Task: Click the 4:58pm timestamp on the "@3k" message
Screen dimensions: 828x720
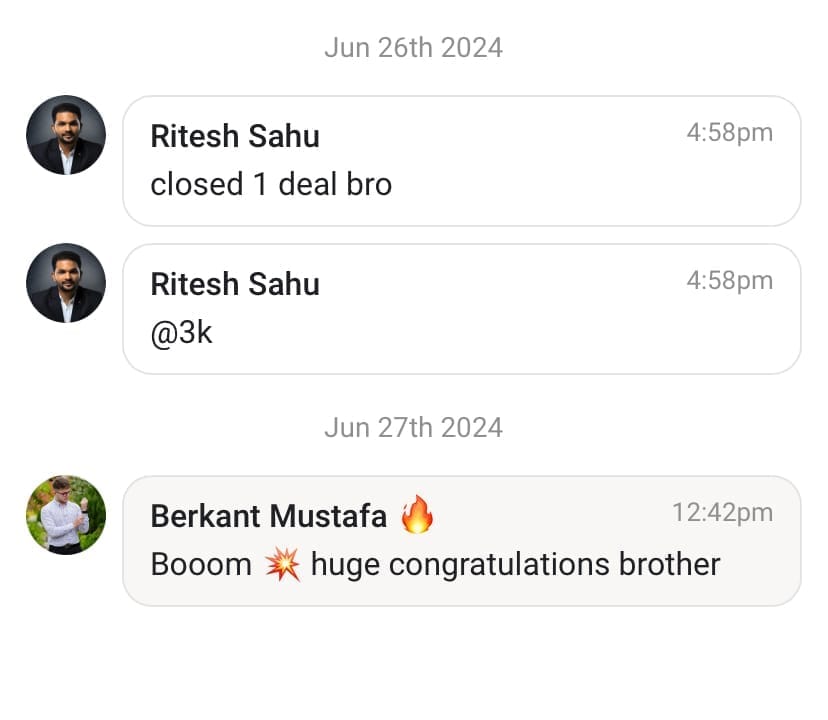Action: 729,281
